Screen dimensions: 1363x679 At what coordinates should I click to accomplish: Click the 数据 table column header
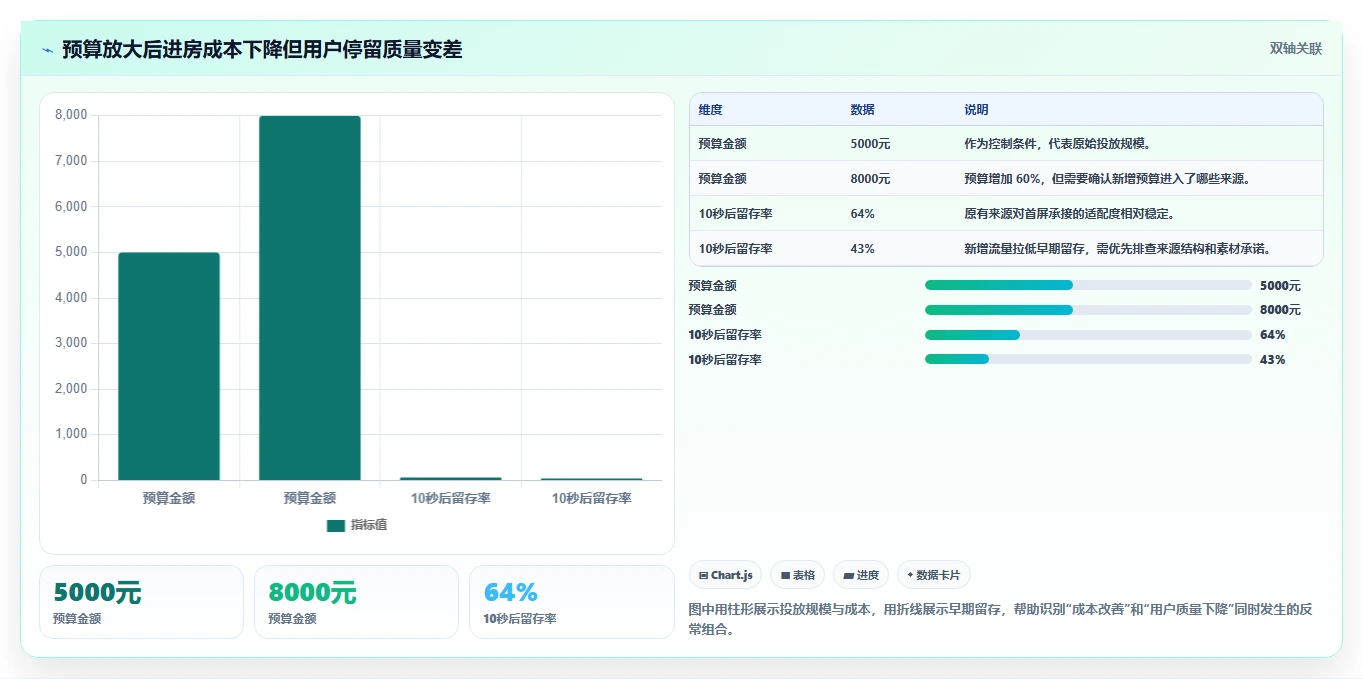tap(862, 110)
